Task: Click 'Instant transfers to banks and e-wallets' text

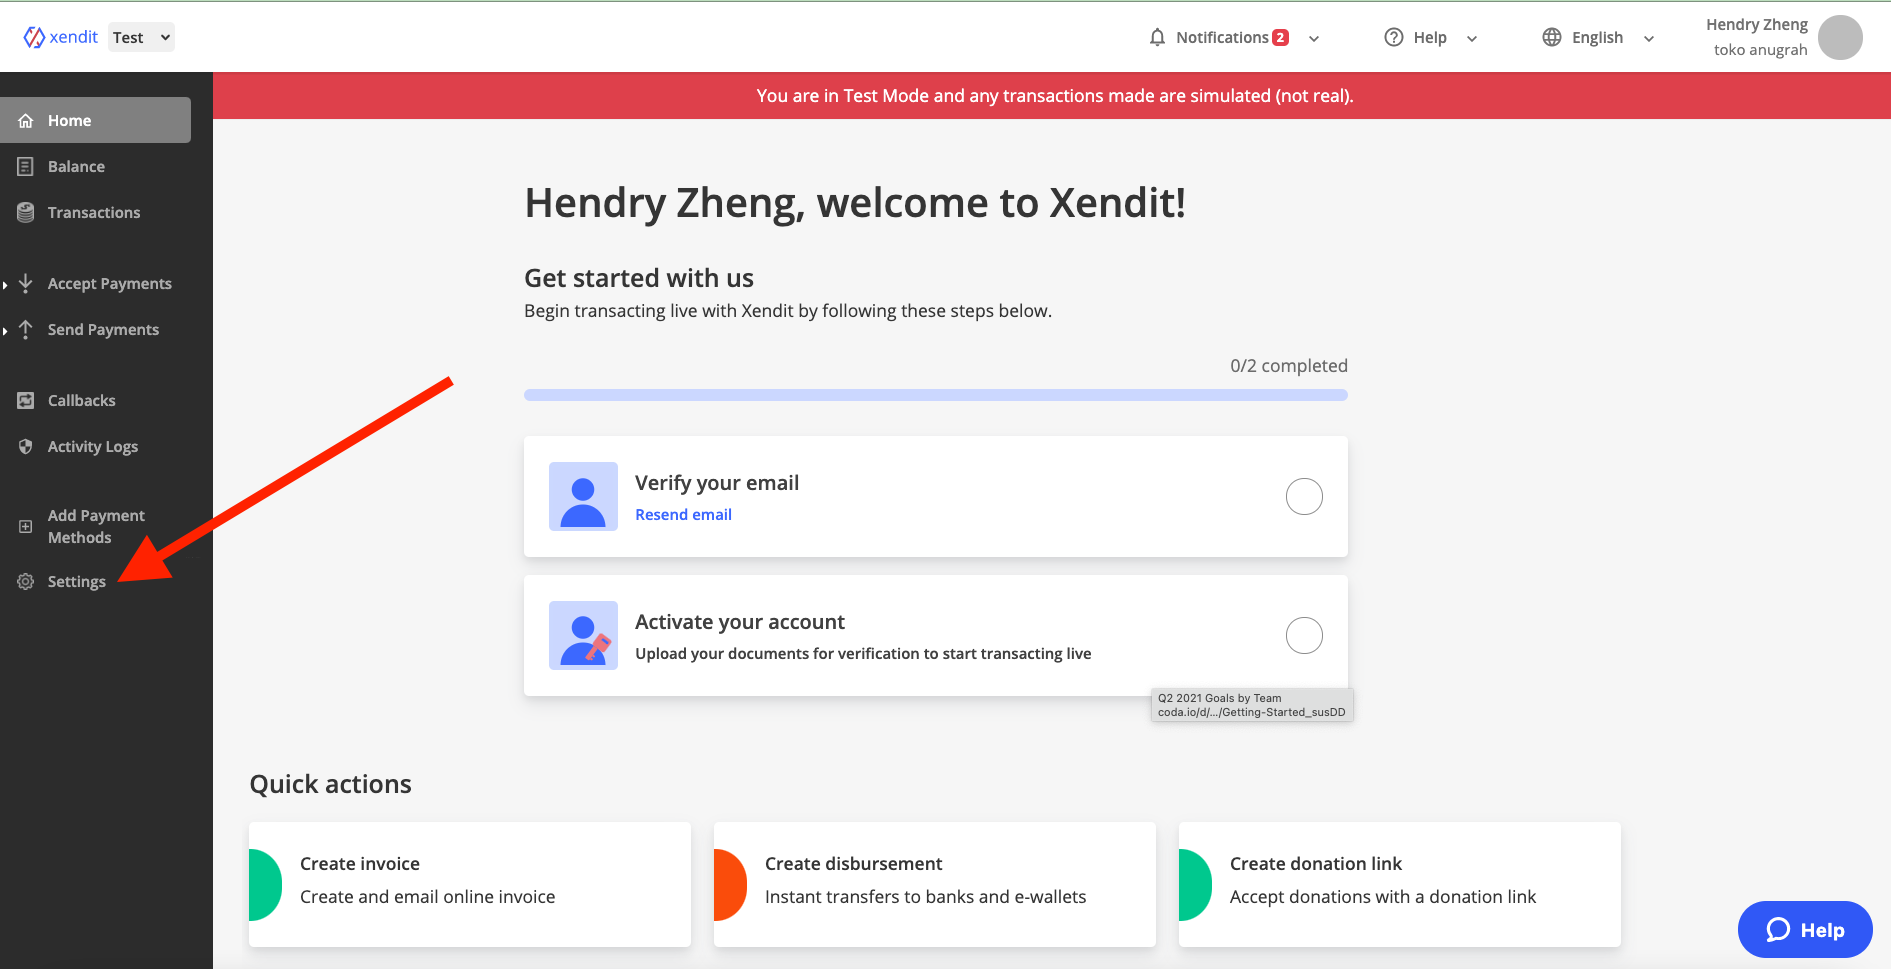Action: coord(925,897)
